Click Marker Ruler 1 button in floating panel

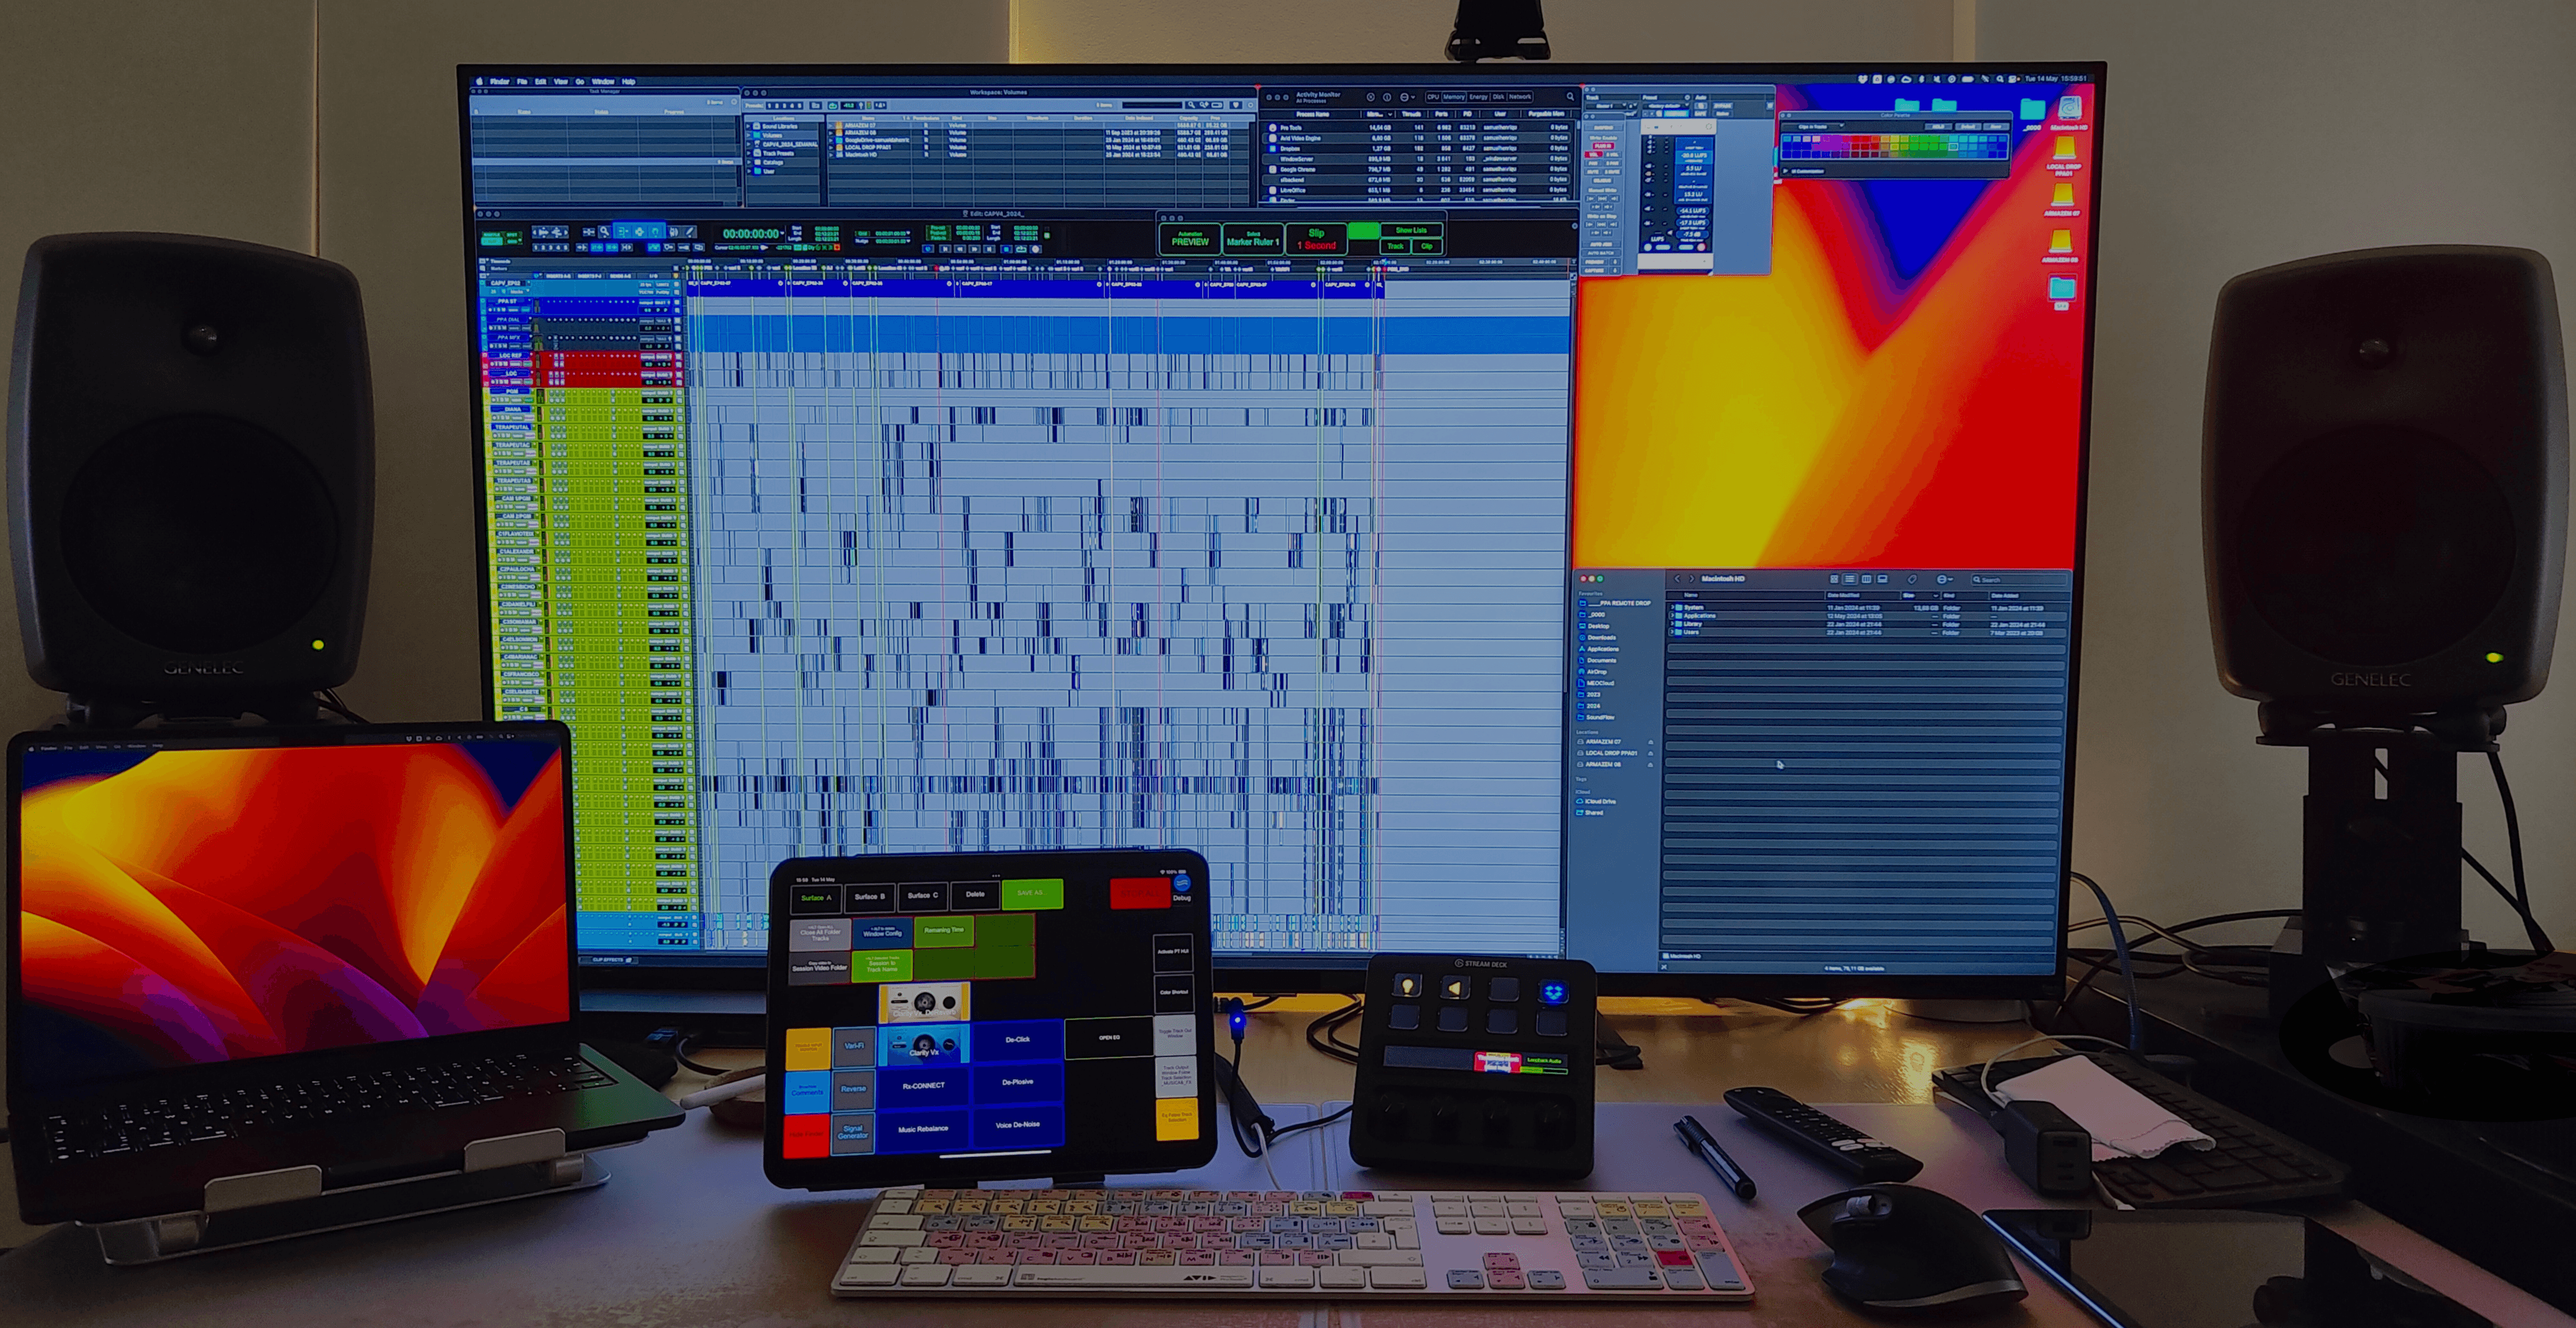click(x=1254, y=240)
